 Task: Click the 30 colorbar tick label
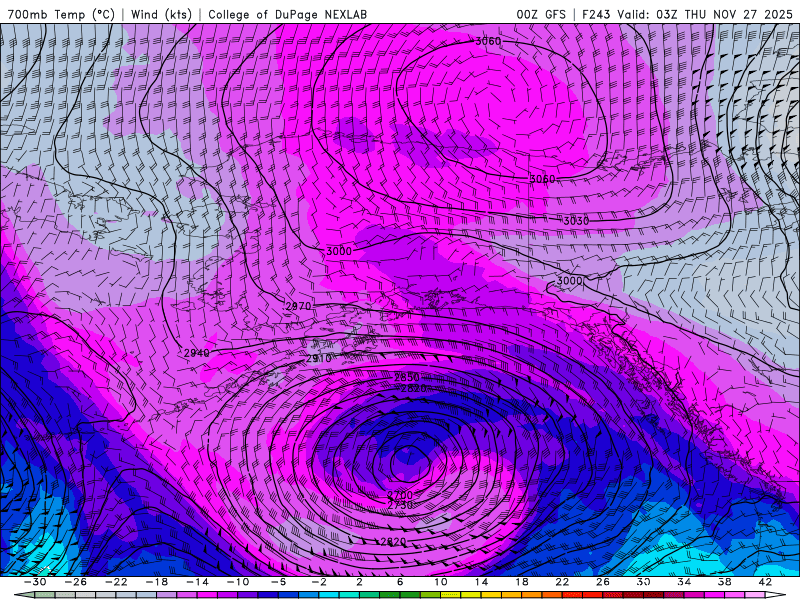tap(643, 582)
